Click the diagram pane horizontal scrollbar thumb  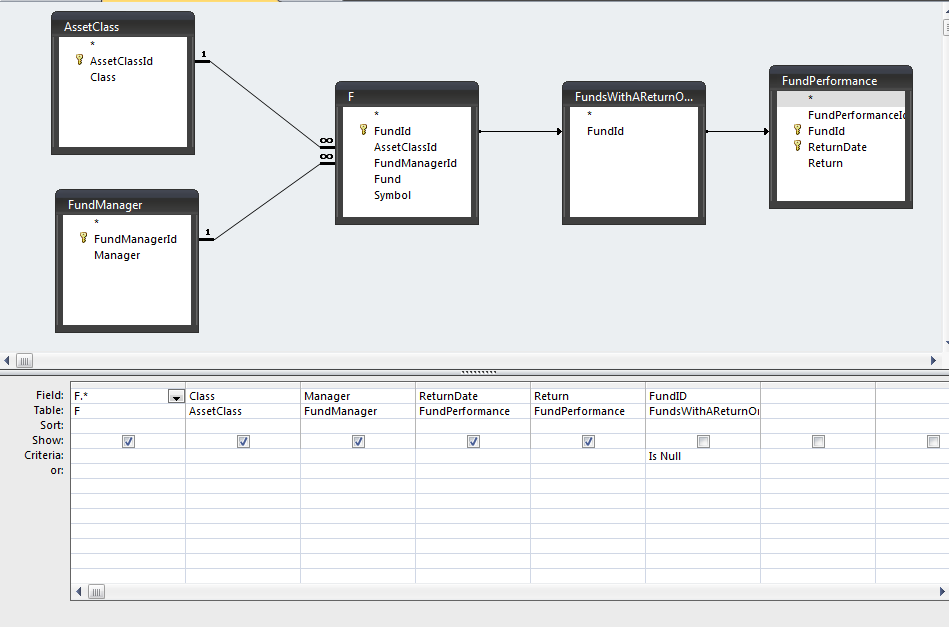(x=24, y=361)
